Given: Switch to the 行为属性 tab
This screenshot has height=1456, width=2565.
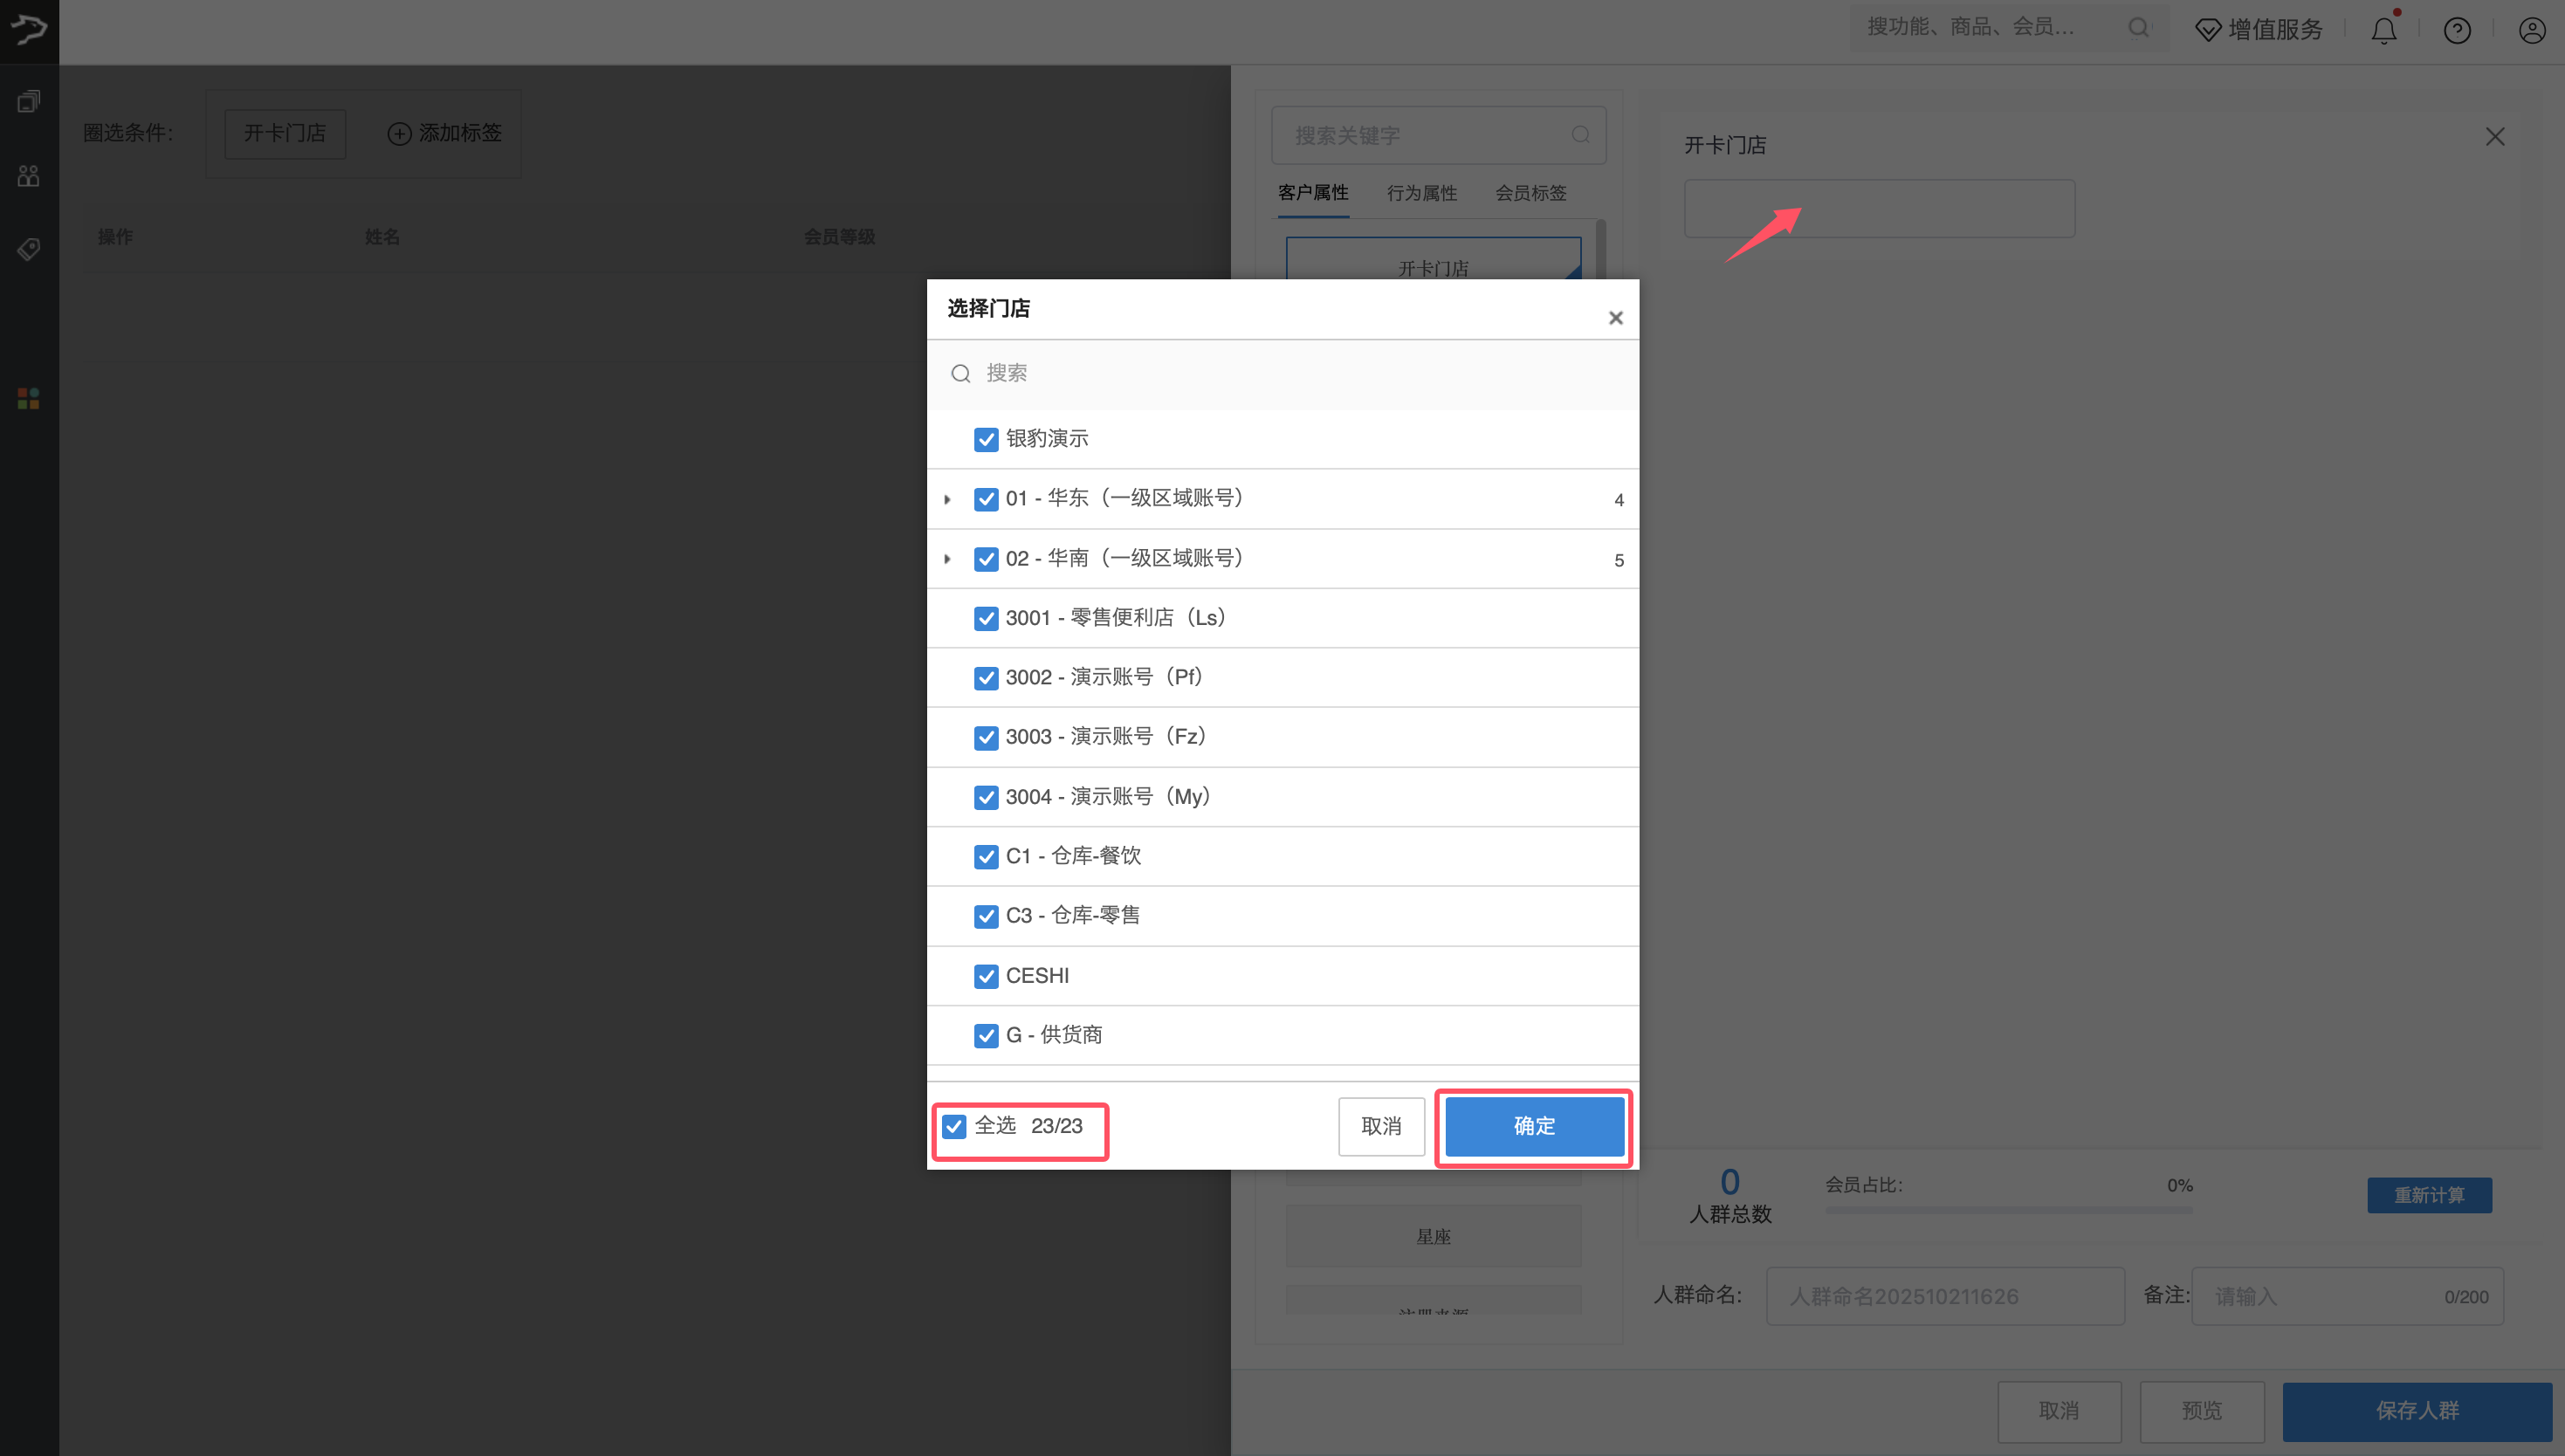Looking at the screenshot, I should [1422, 192].
